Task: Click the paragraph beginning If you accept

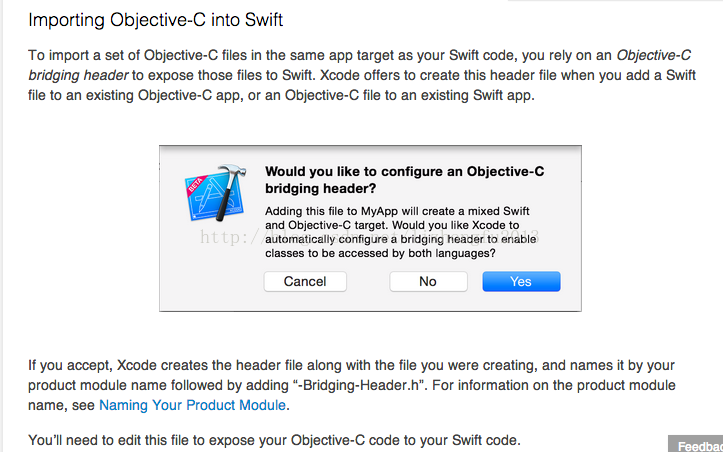Action: pos(351,385)
